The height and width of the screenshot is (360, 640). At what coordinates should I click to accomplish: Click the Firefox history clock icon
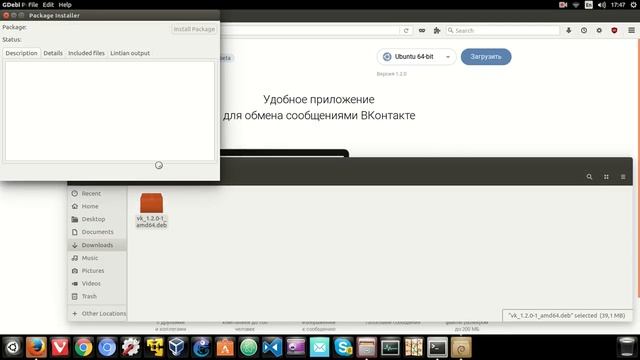click(x=584, y=31)
